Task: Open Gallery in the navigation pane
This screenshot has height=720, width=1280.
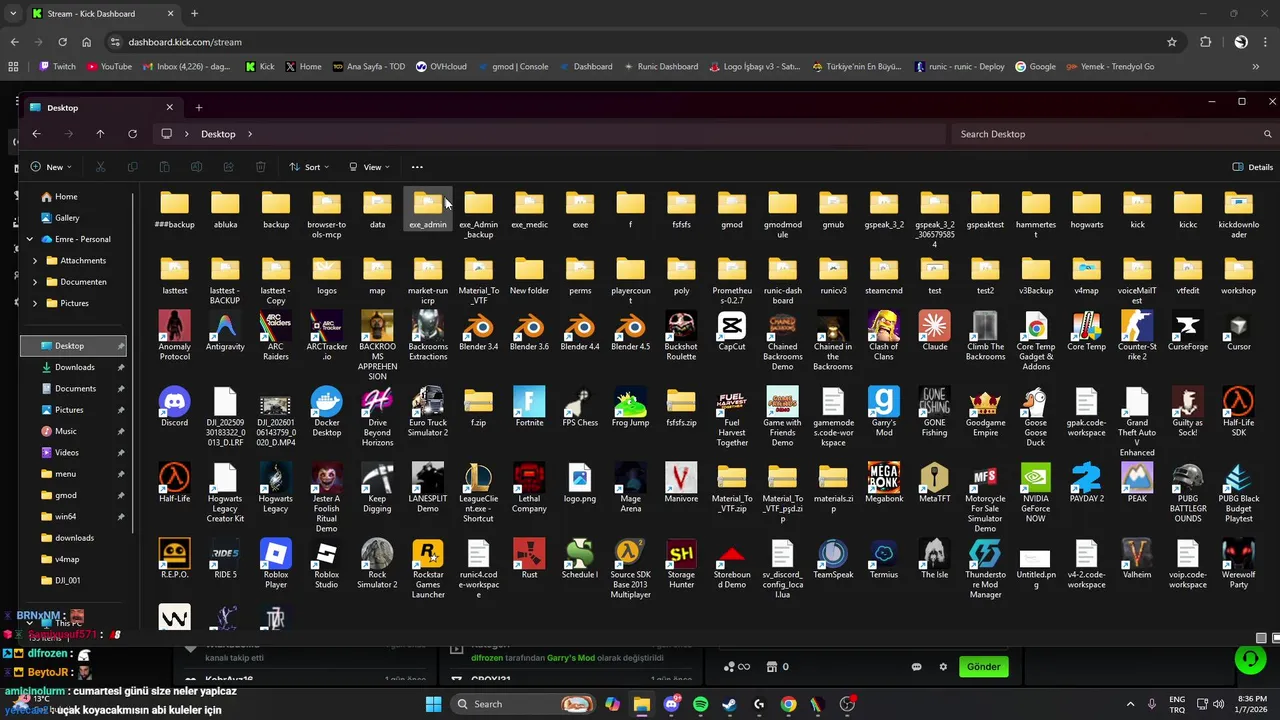Action: point(67,218)
